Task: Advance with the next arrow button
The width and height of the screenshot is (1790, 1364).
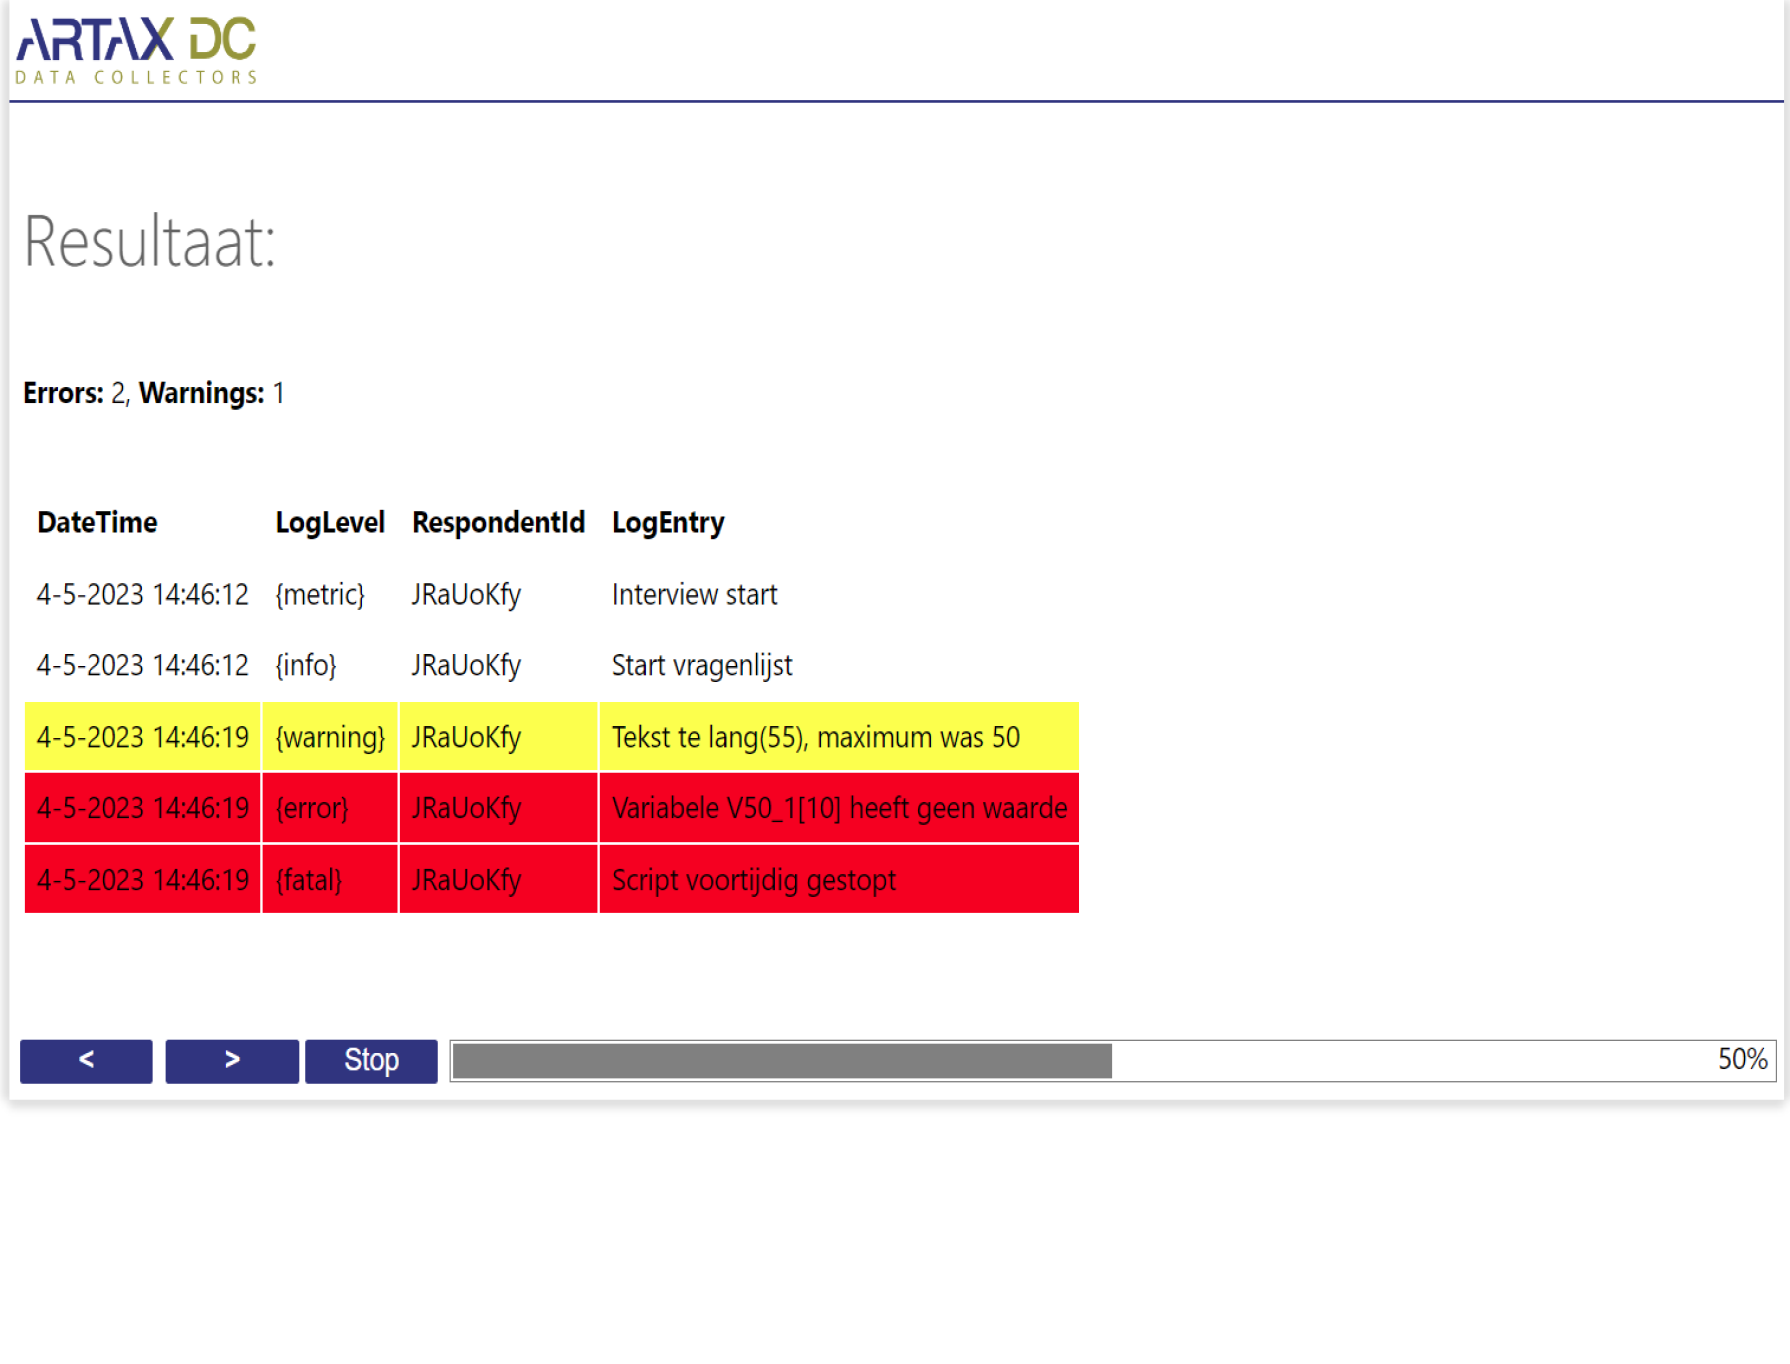Action: point(231,1060)
